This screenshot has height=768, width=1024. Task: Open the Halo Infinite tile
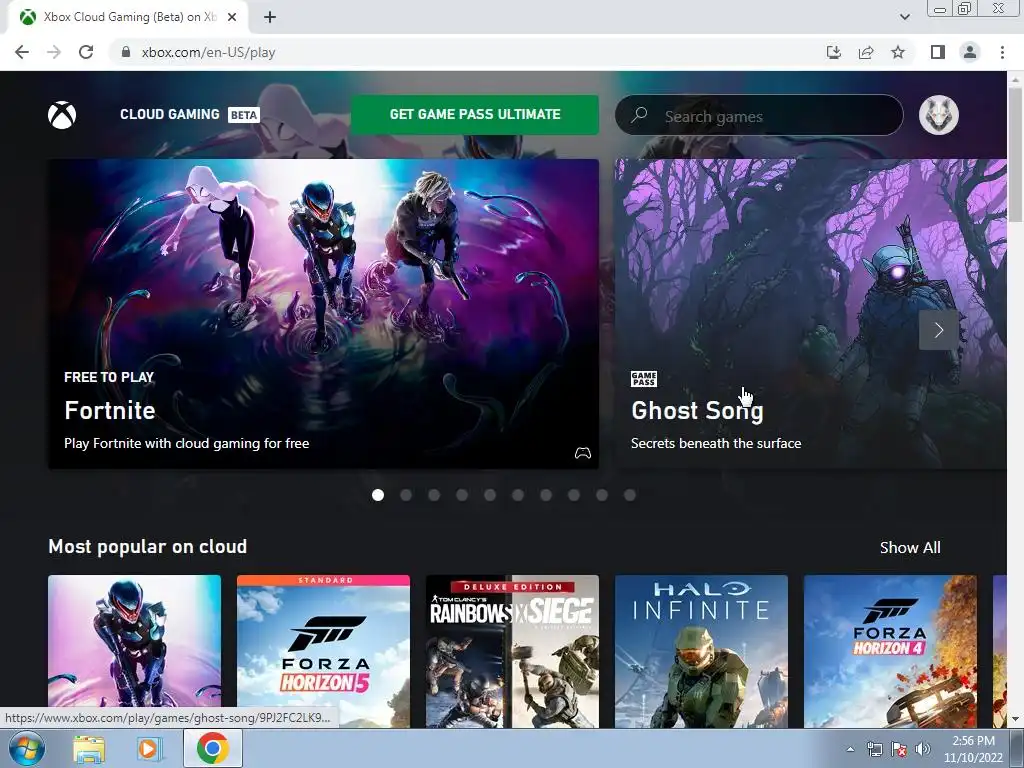pos(701,651)
